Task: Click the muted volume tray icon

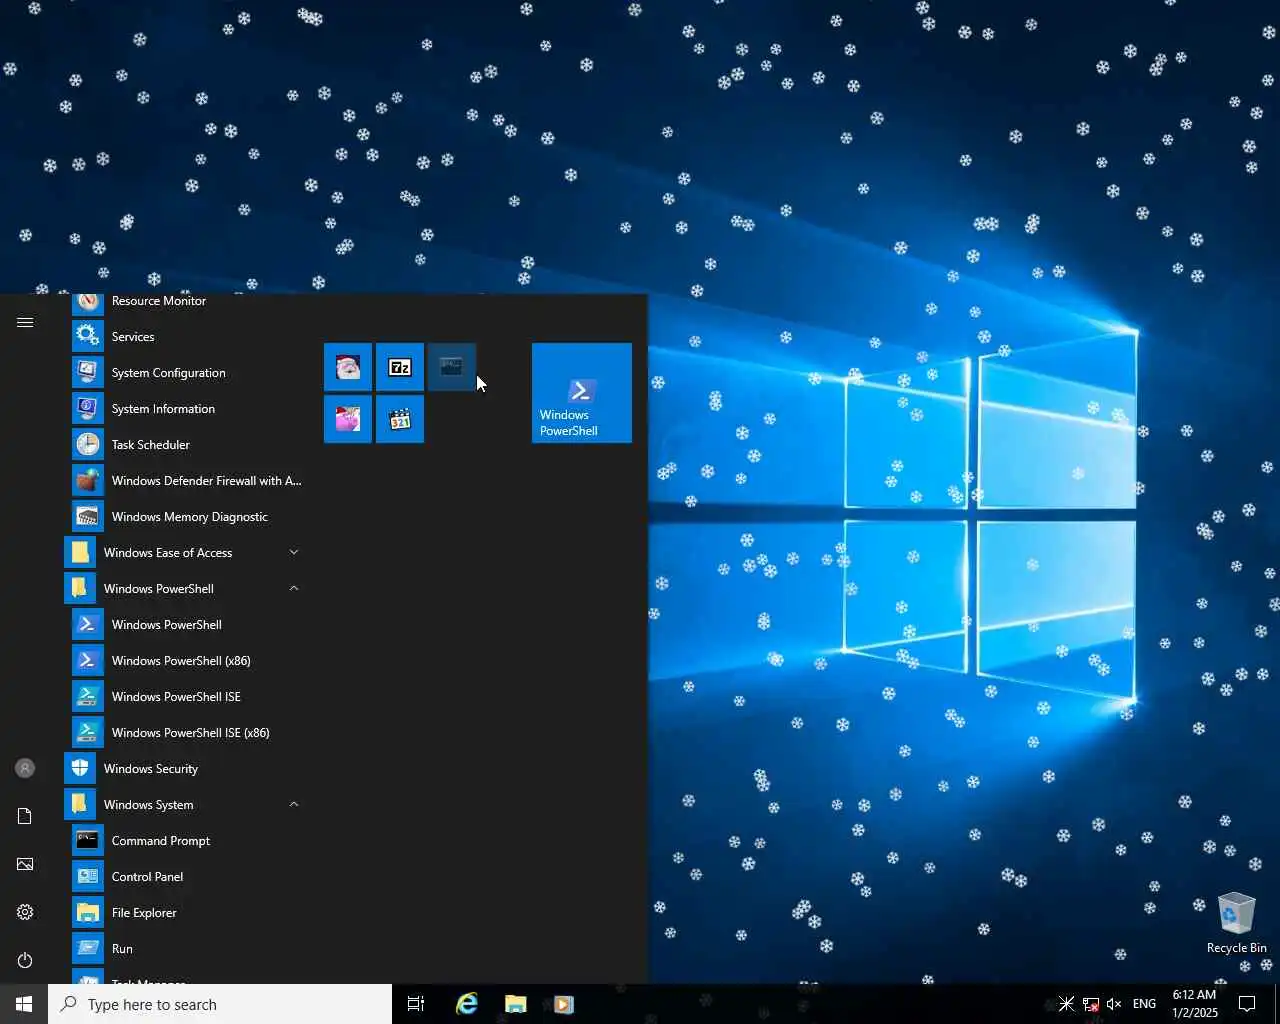Action: click(1114, 1004)
